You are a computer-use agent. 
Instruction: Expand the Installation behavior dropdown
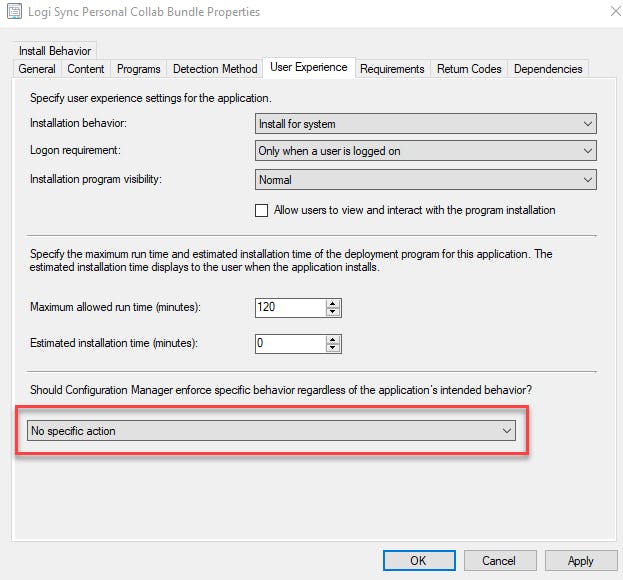tap(426, 124)
